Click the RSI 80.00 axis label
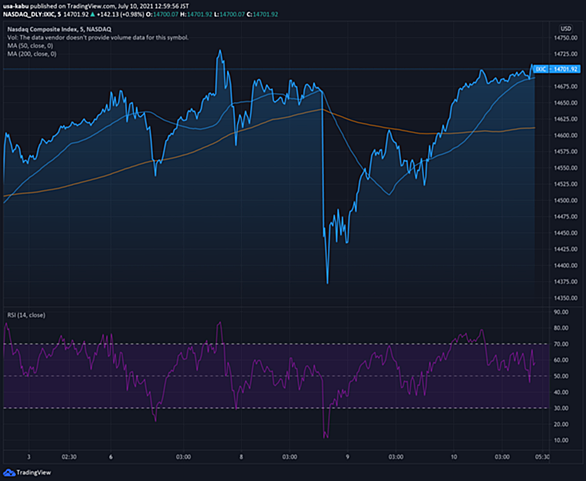 561,328
